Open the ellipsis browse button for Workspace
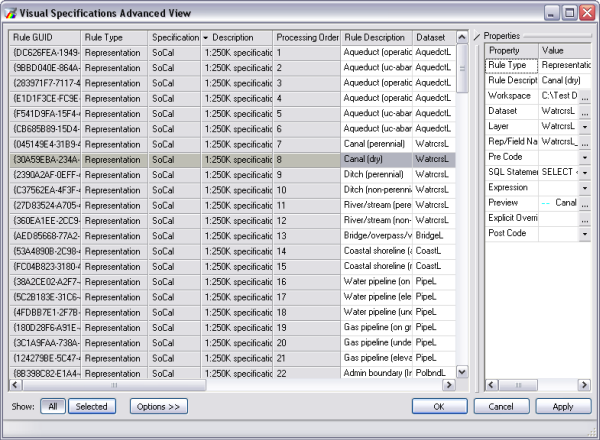Image resolution: width=600 pixels, height=440 pixels. (585, 96)
